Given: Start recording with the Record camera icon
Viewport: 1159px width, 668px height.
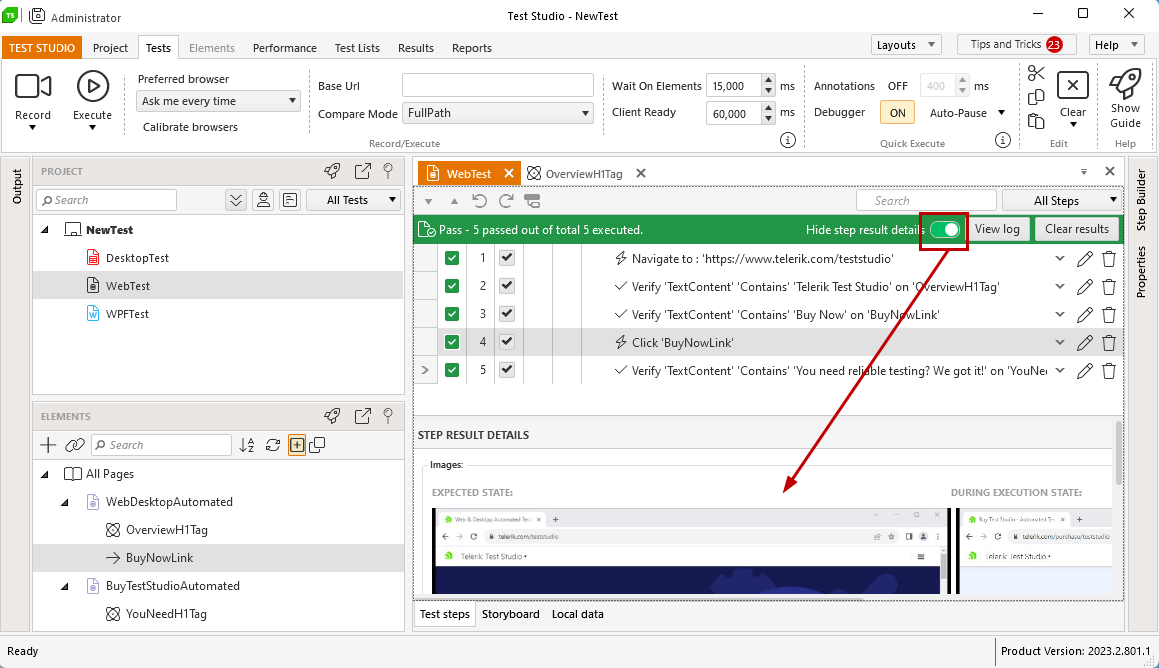Looking at the screenshot, I should click(33, 86).
